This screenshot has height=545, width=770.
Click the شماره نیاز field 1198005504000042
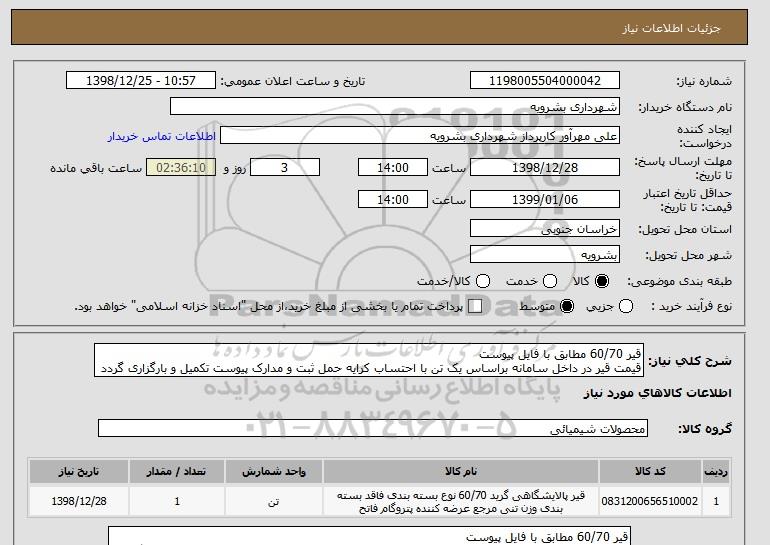(545, 81)
